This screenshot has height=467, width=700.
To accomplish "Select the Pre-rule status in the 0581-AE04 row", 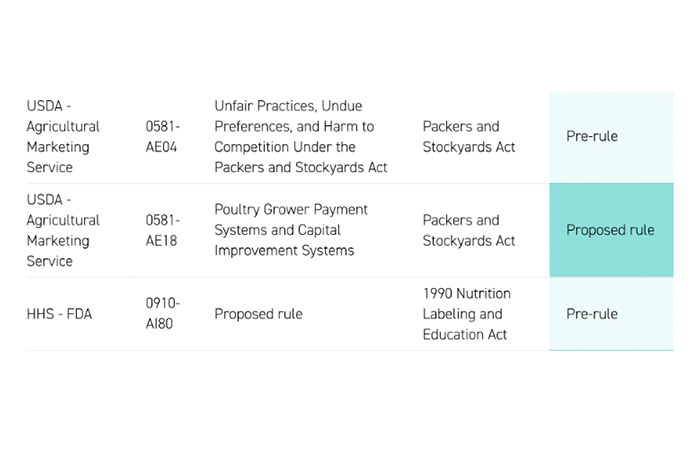I will pos(592,136).
